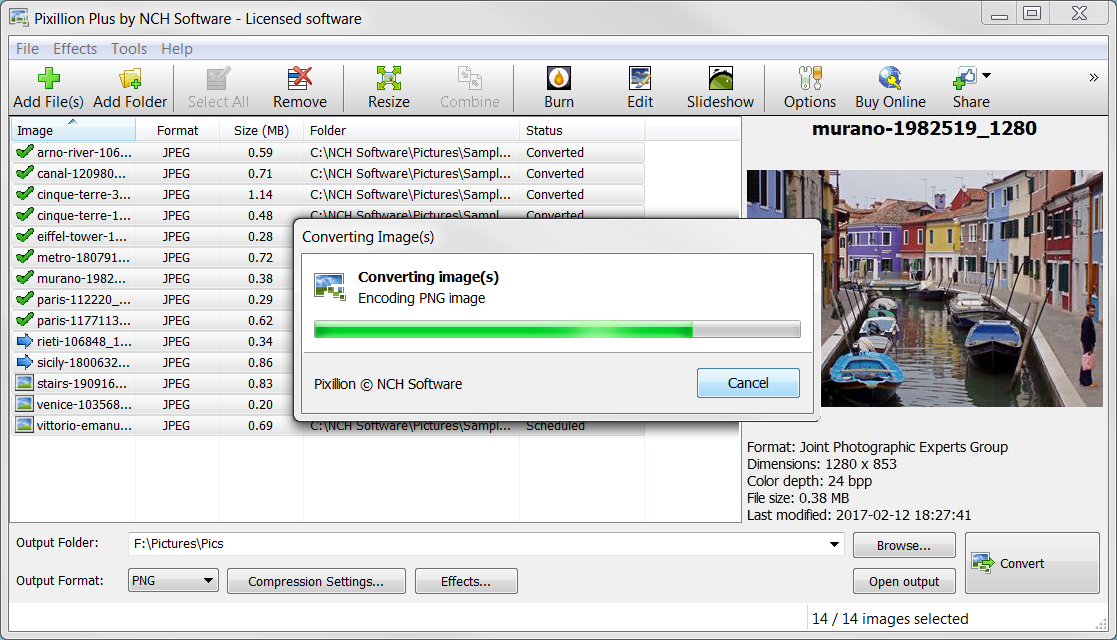
Task: Click the Scheduled status for vittorio-emanu
Action: point(555,425)
